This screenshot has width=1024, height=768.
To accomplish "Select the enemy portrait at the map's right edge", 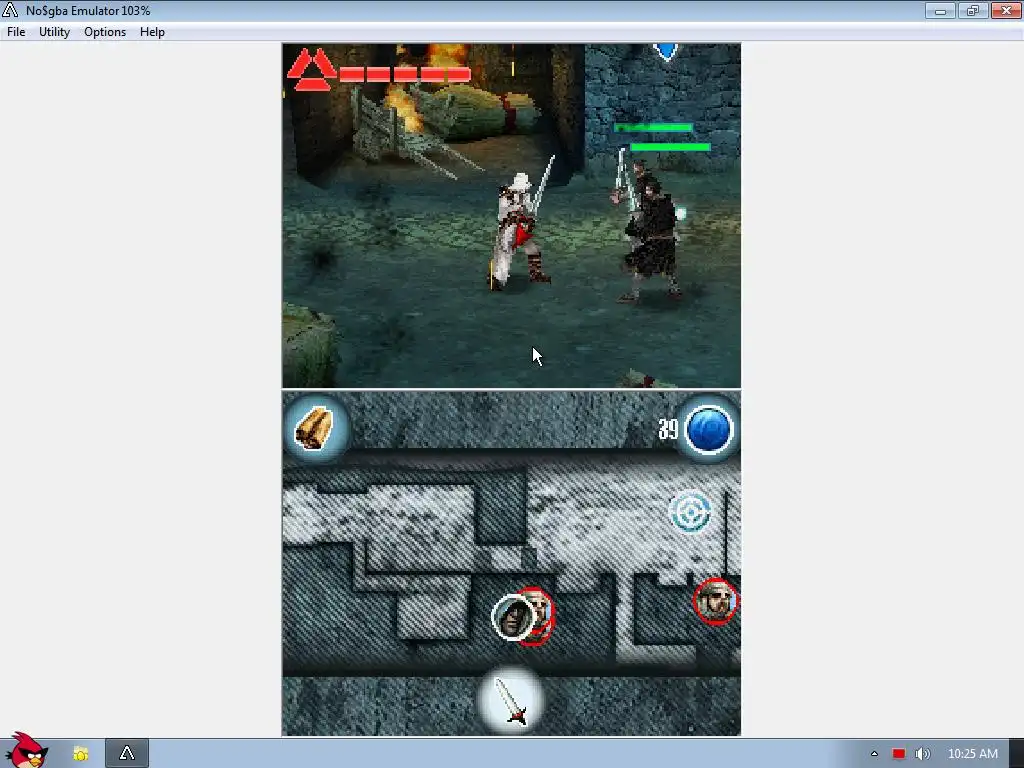I will click(x=716, y=601).
